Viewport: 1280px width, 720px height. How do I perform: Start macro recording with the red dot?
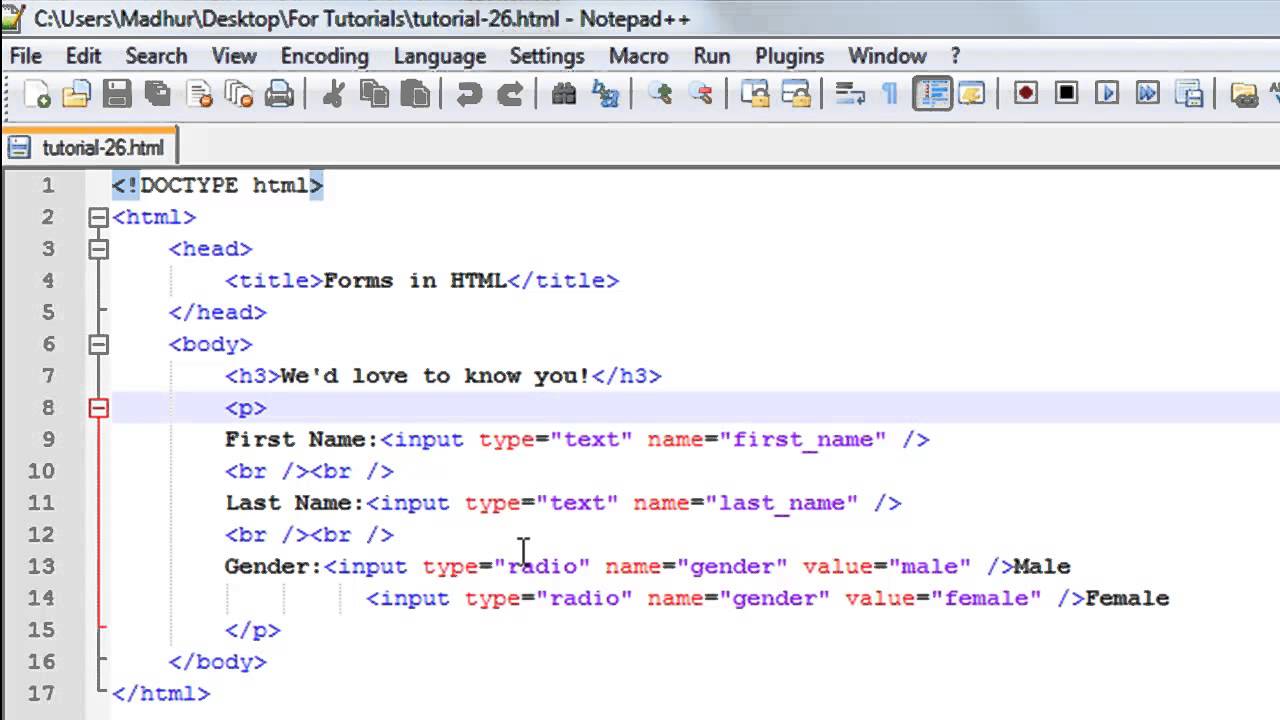coord(1025,94)
